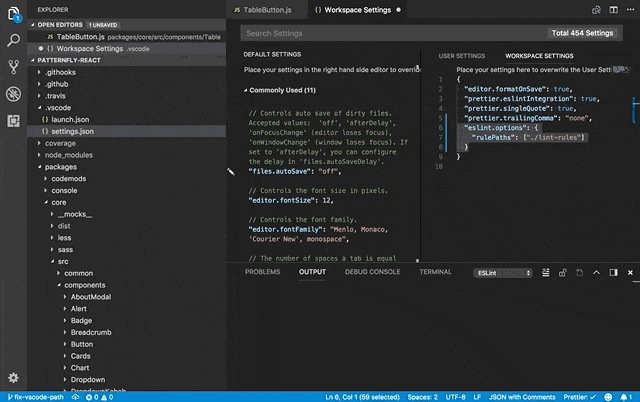Select the ESLint output channel dropdown

(503, 273)
